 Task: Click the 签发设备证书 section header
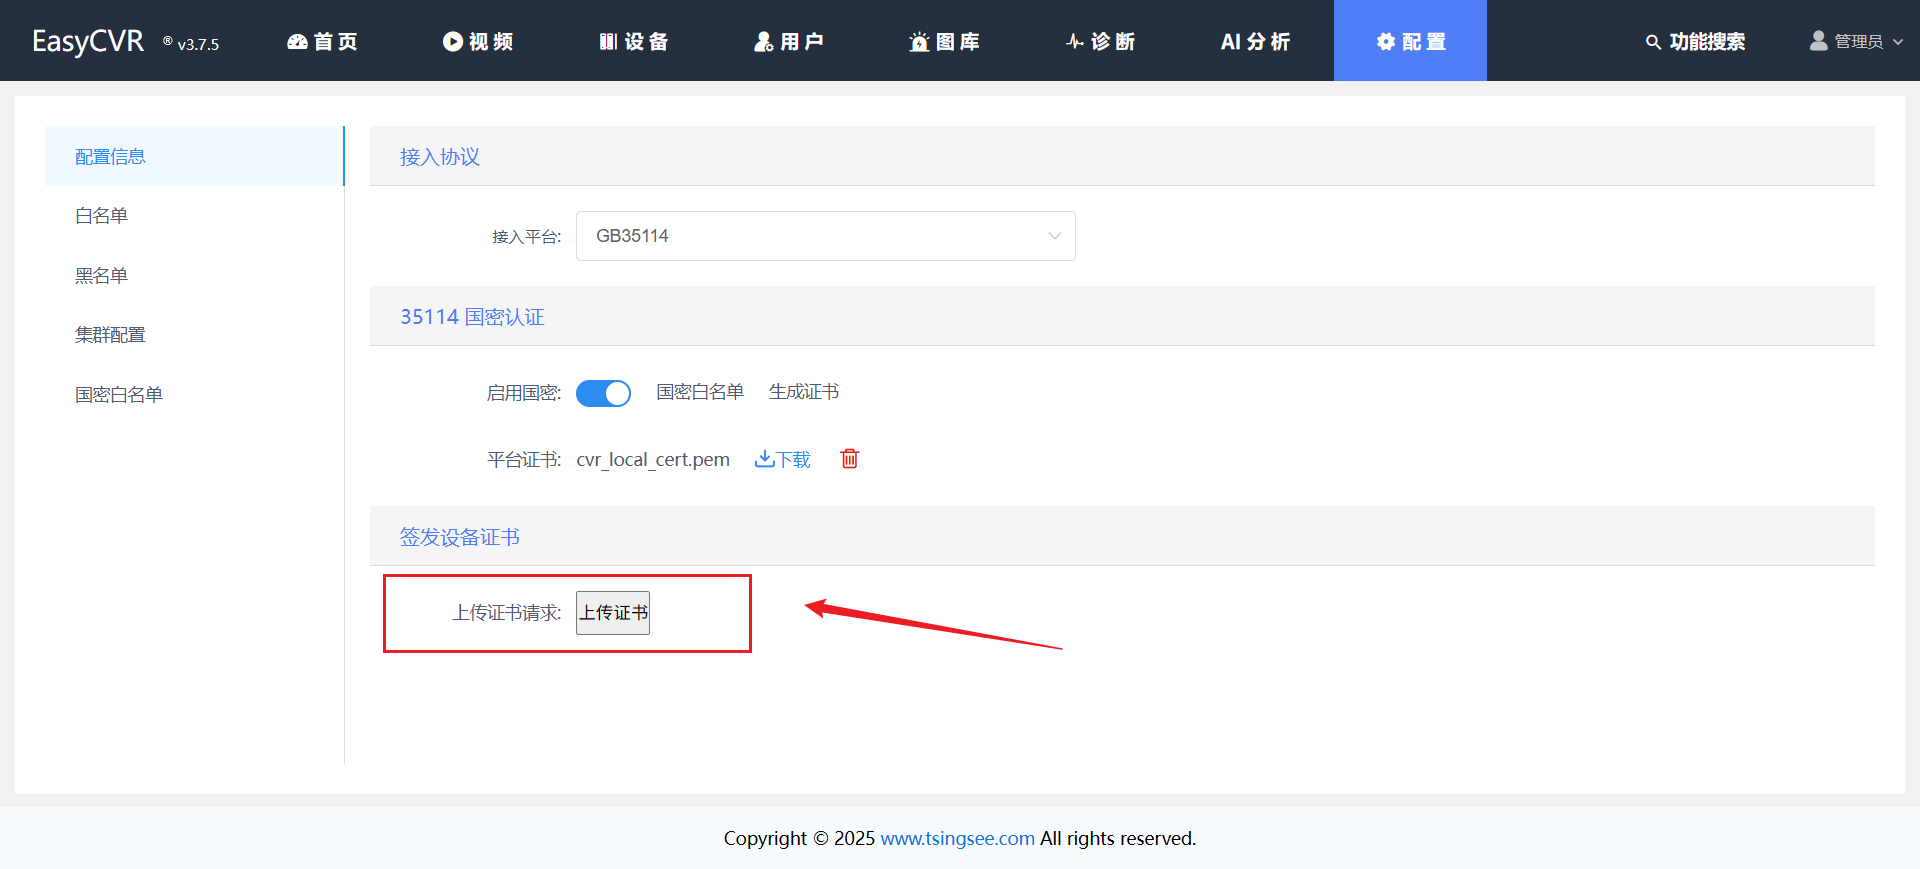click(x=1122, y=536)
